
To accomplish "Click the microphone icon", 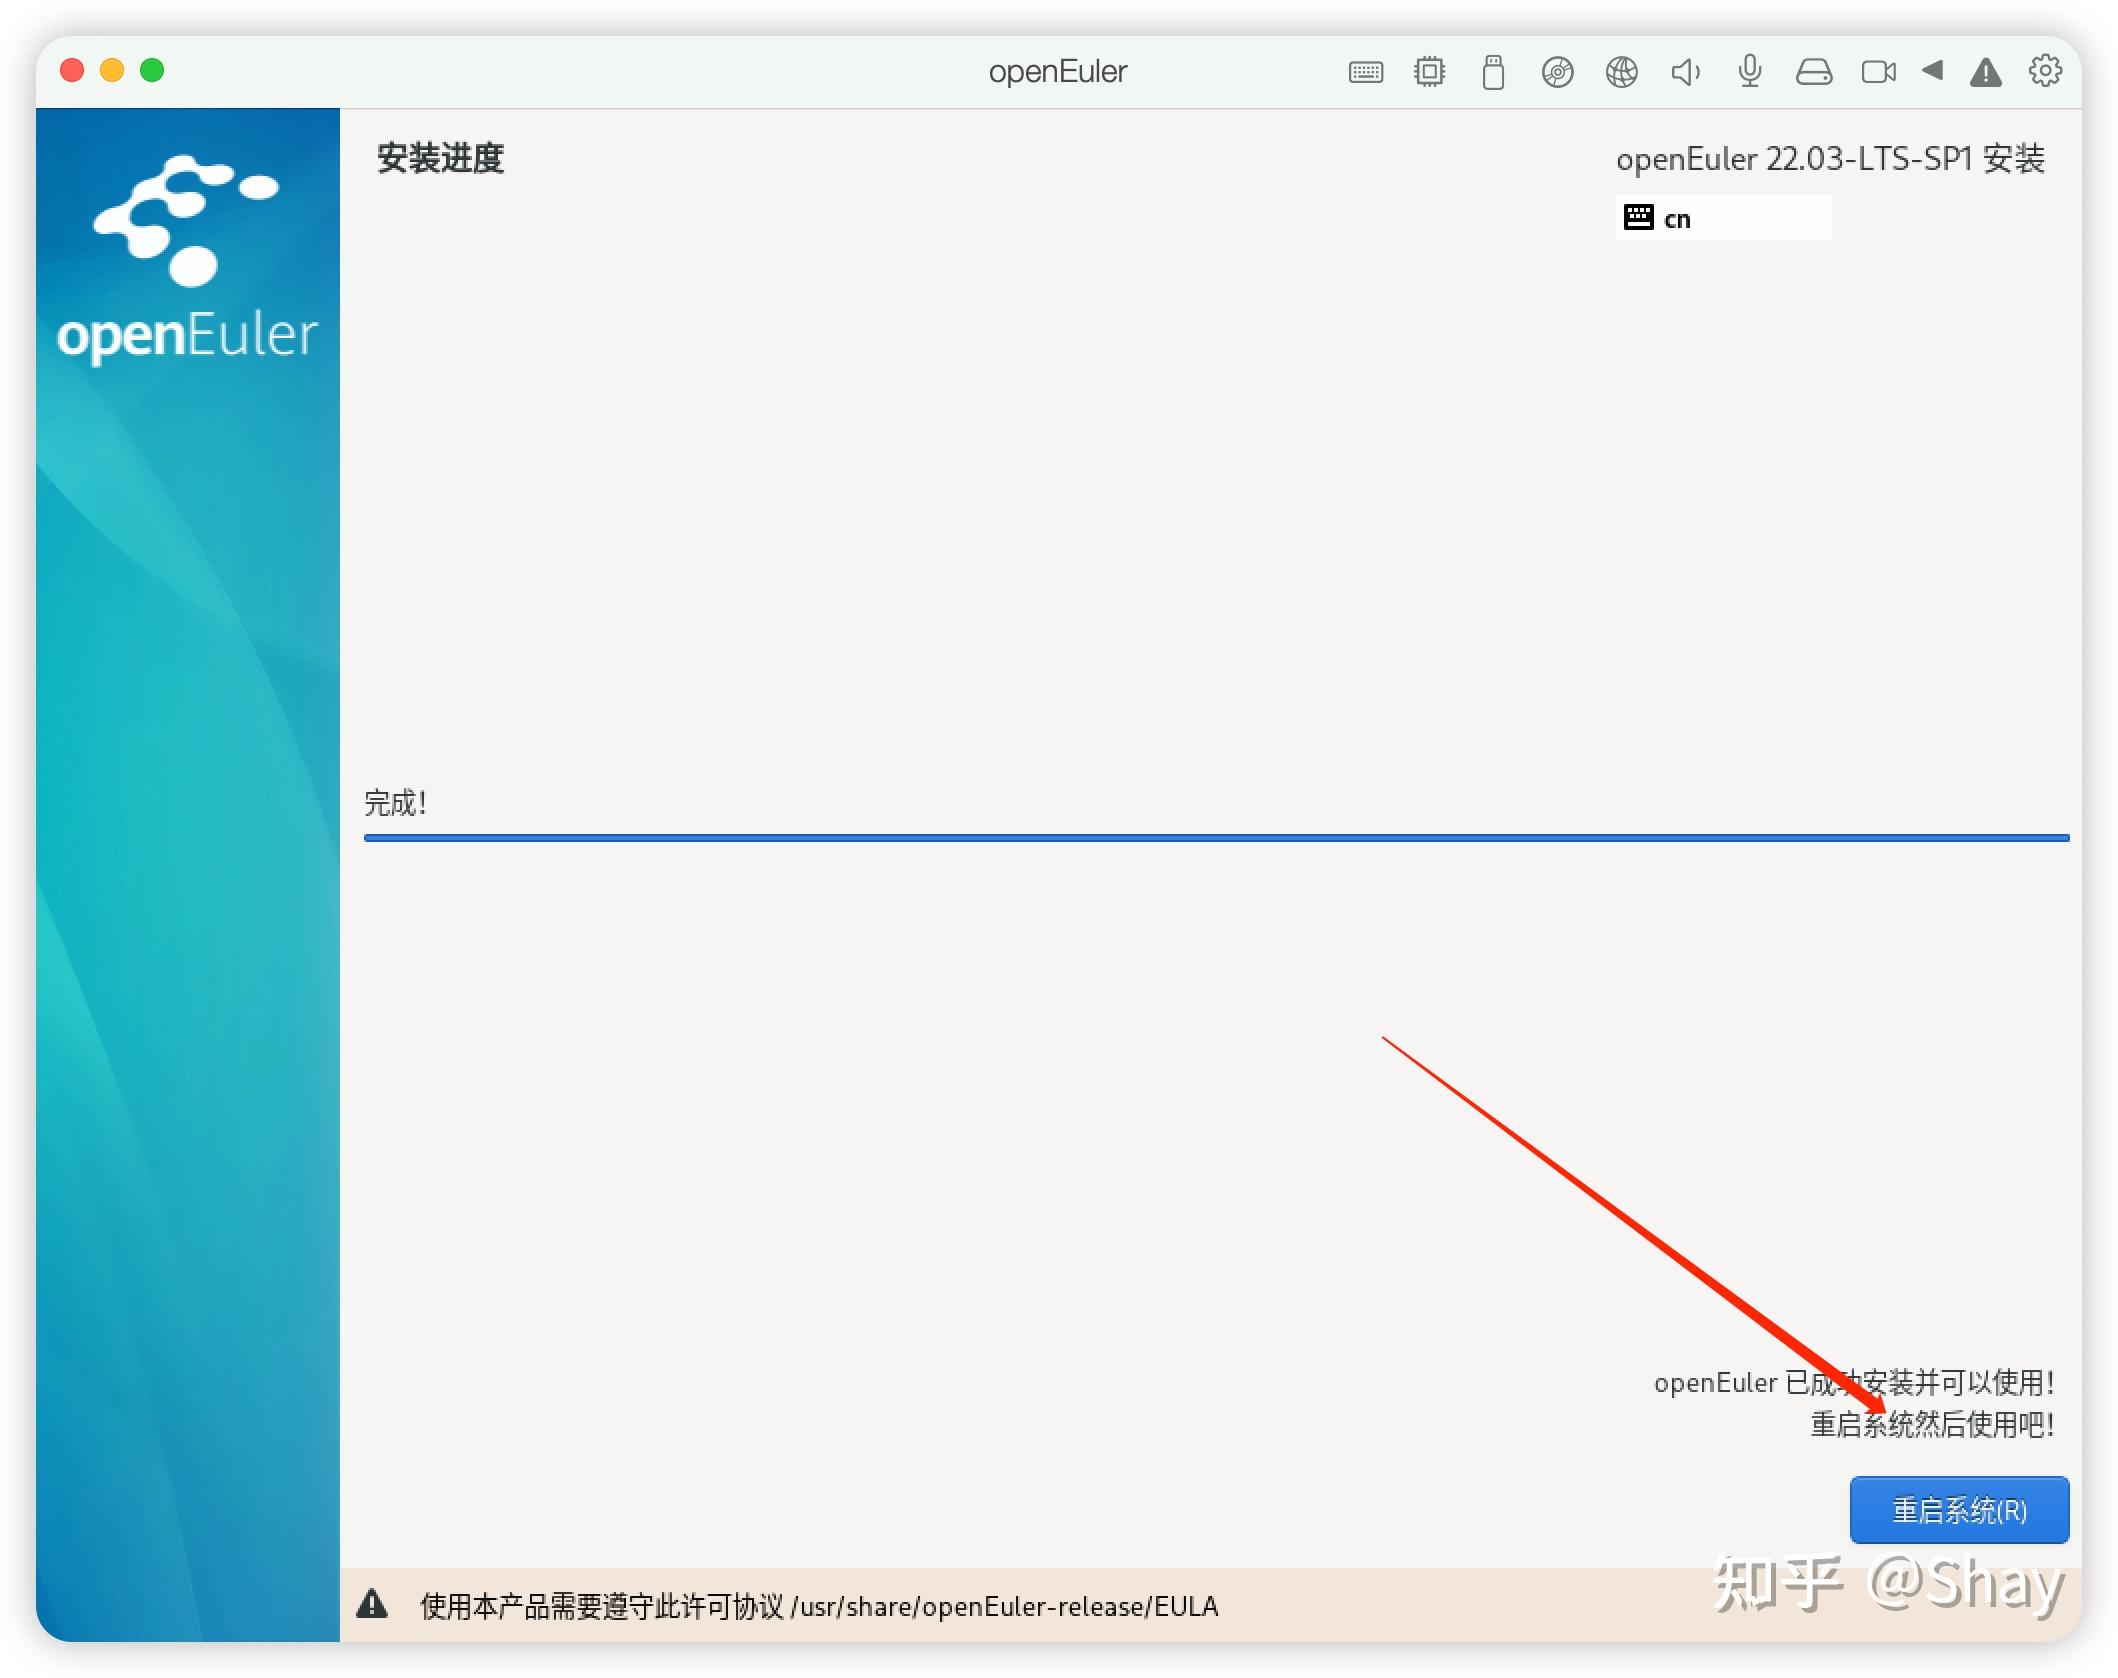I will (1749, 72).
